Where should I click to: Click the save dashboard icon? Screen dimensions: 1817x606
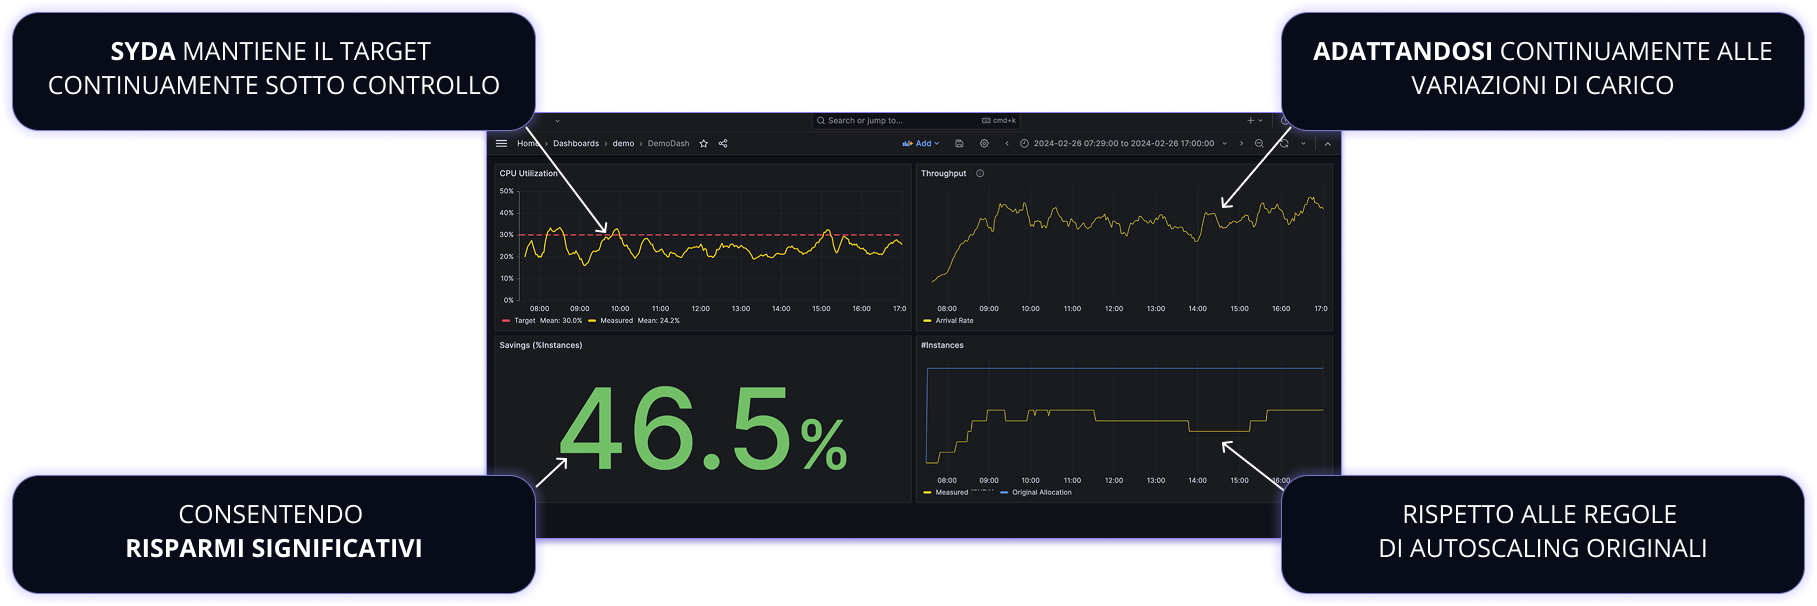pos(959,144)
